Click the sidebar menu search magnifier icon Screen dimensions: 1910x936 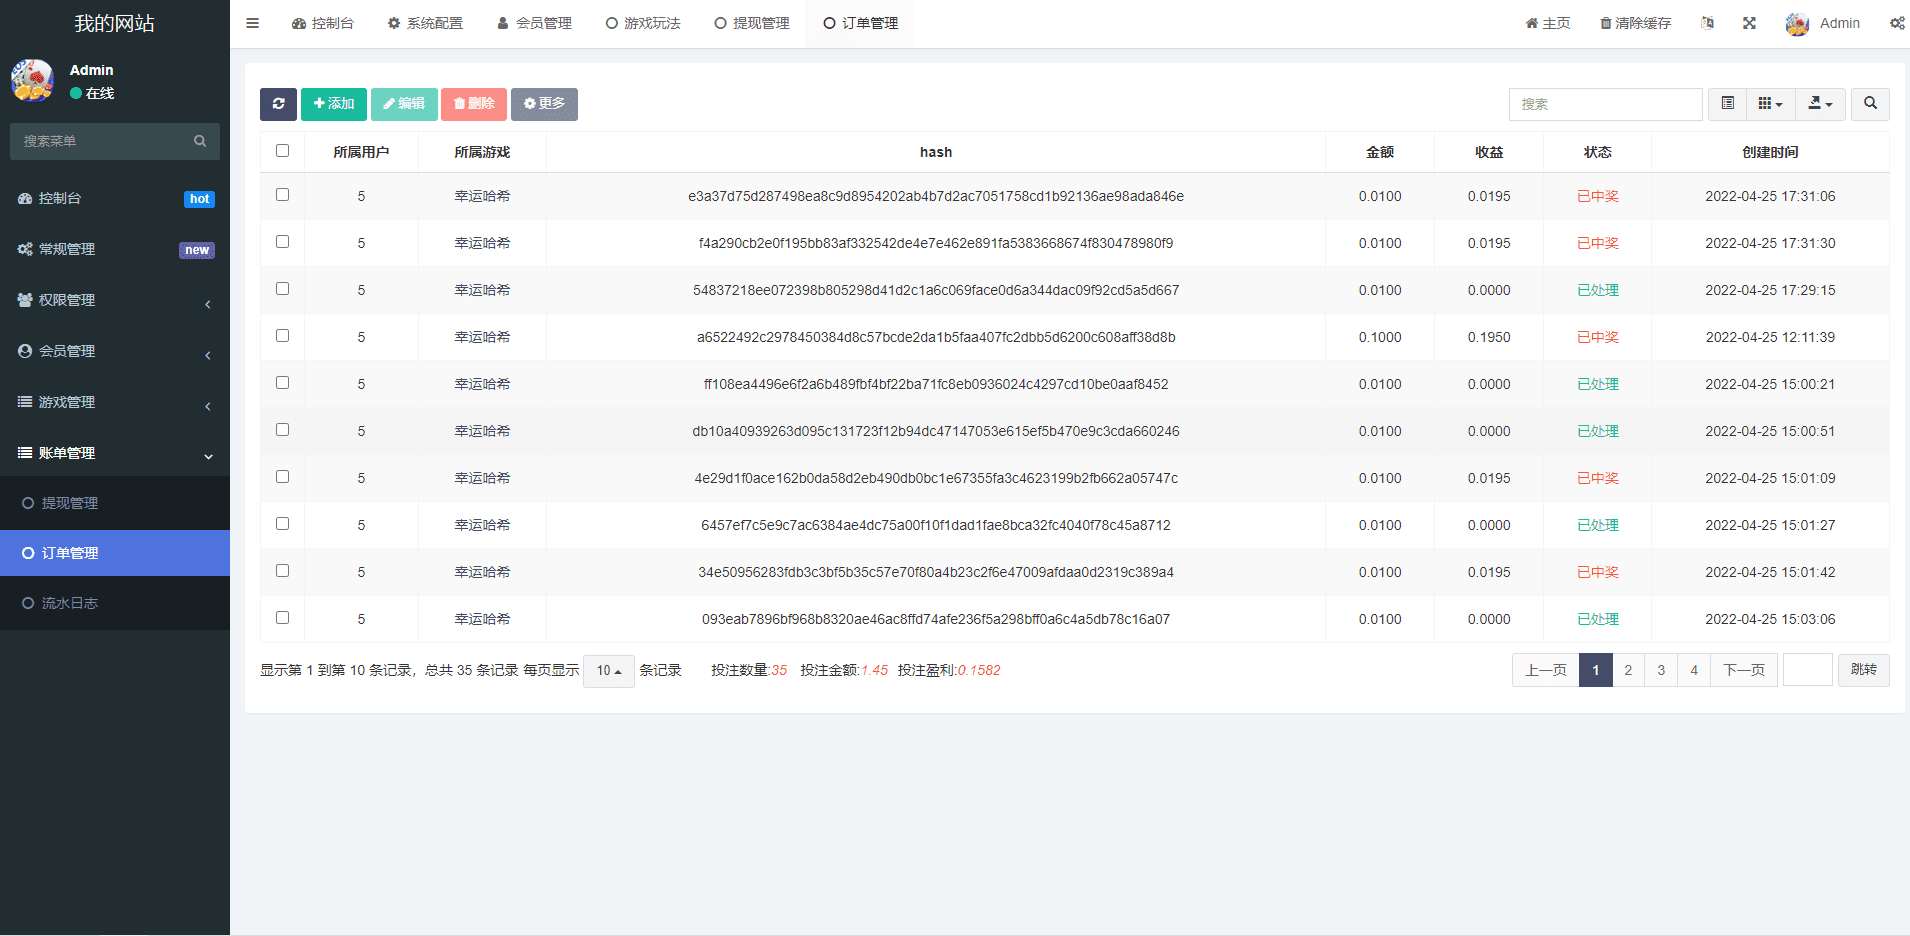coord(200,141)
